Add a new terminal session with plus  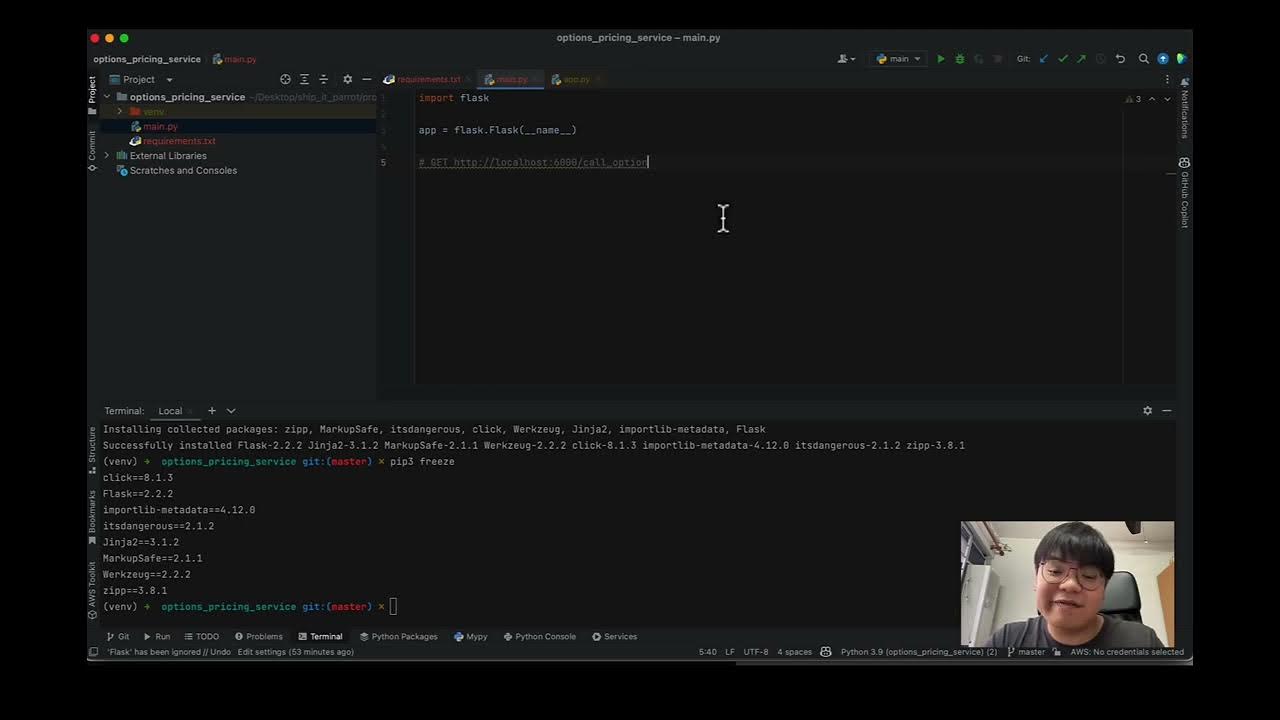211,411
